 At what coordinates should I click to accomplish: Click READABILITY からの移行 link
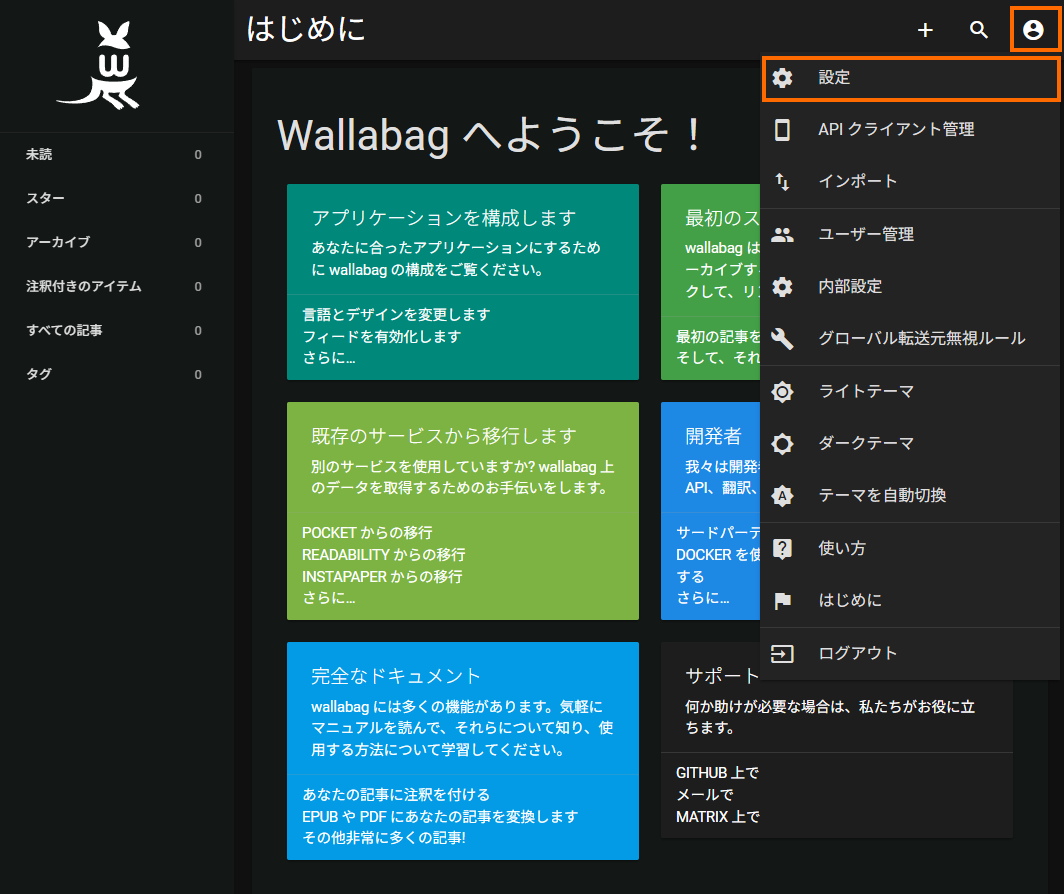(383, 555)
